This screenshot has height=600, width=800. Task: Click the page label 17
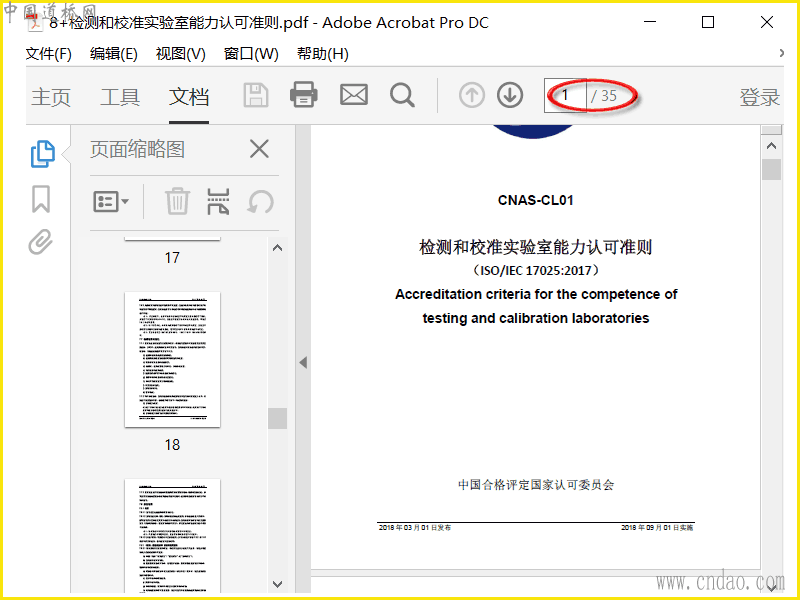(172, 258)
